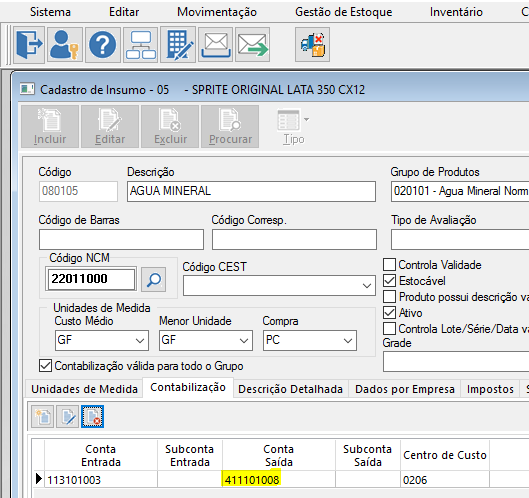Select Centro de Custo cell 0206
529x498 pixels.
point(445,479)
